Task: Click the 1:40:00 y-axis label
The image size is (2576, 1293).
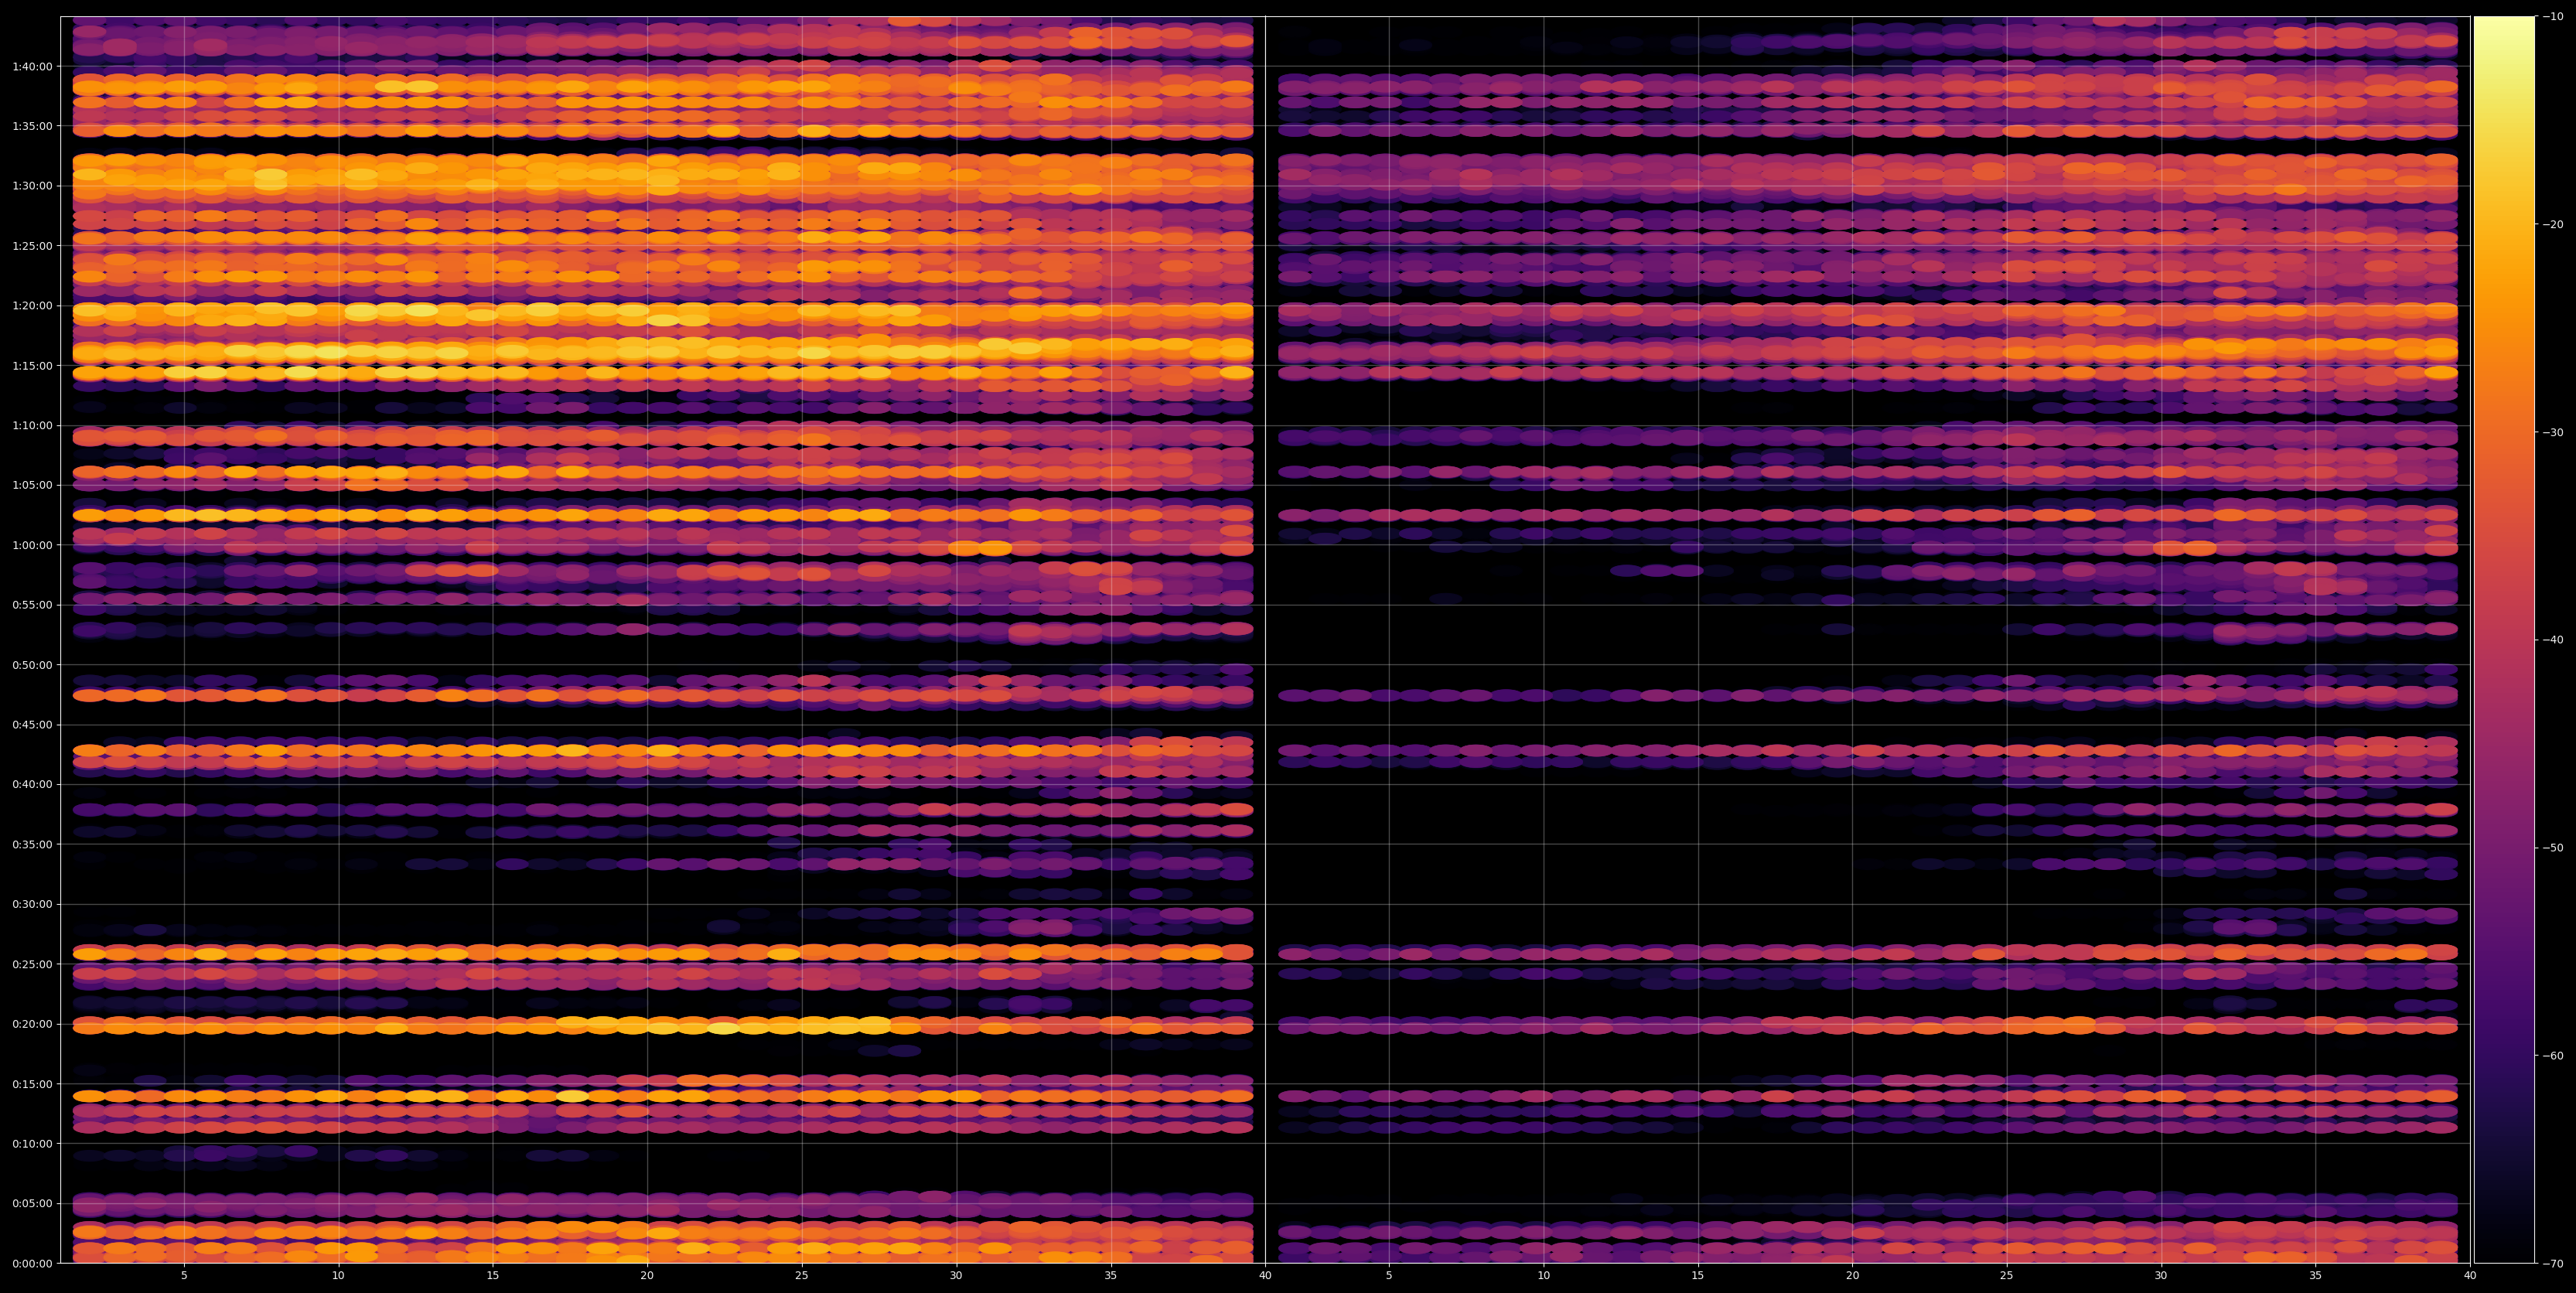Action: coord(32,66)
